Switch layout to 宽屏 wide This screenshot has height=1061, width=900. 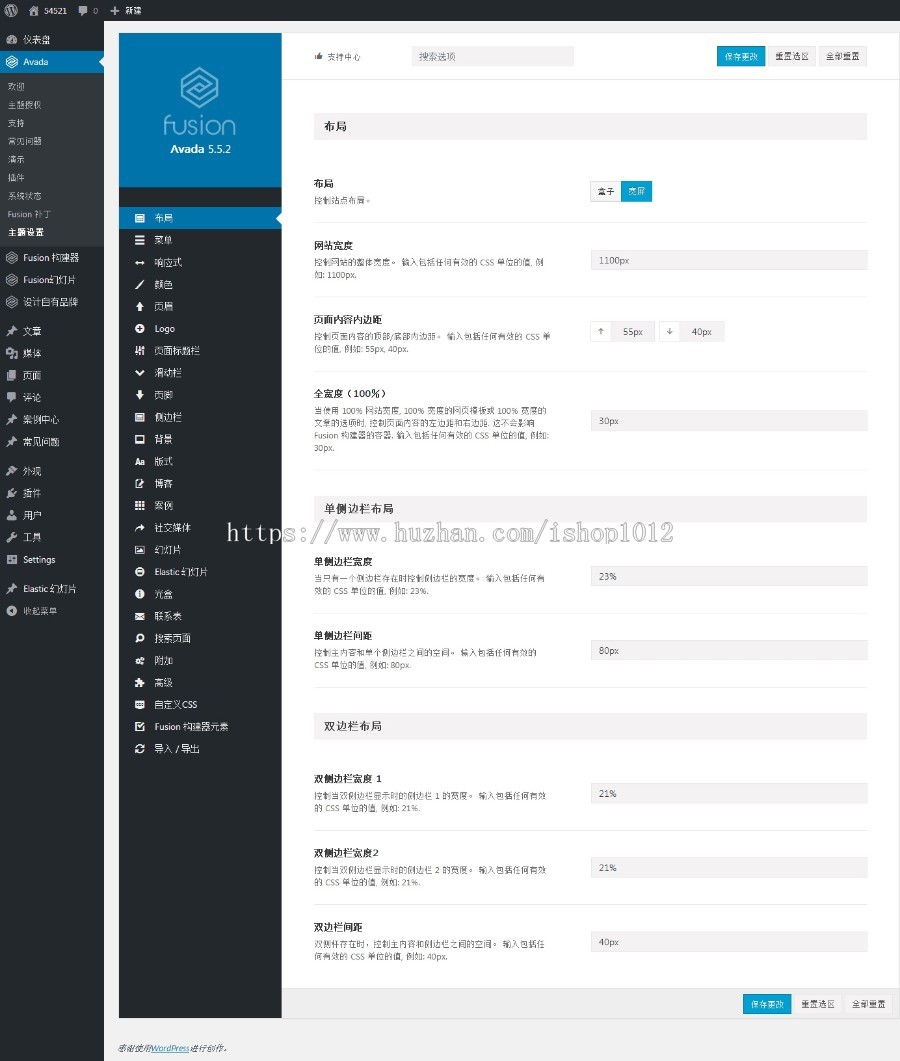click(x=637, y=191)
